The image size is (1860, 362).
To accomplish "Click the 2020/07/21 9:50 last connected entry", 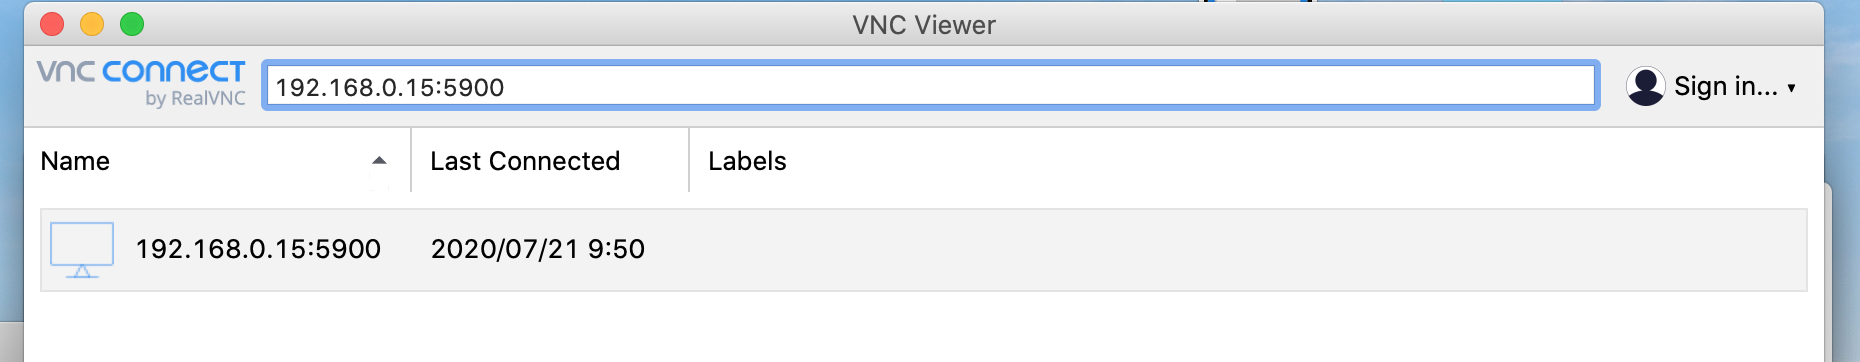I will pyautogui.click(x=537, y=249).
